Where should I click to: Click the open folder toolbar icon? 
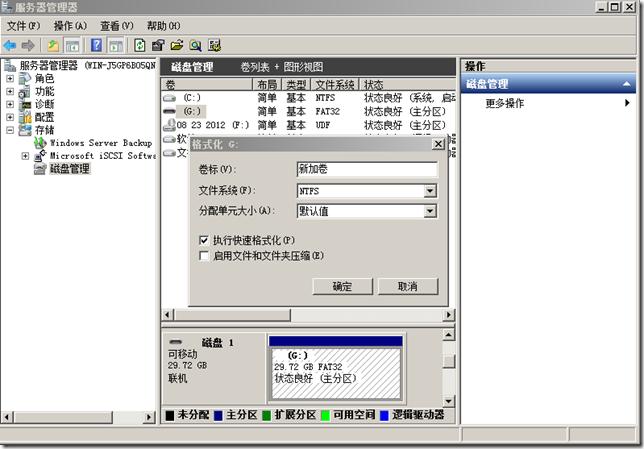pos(177,45)
